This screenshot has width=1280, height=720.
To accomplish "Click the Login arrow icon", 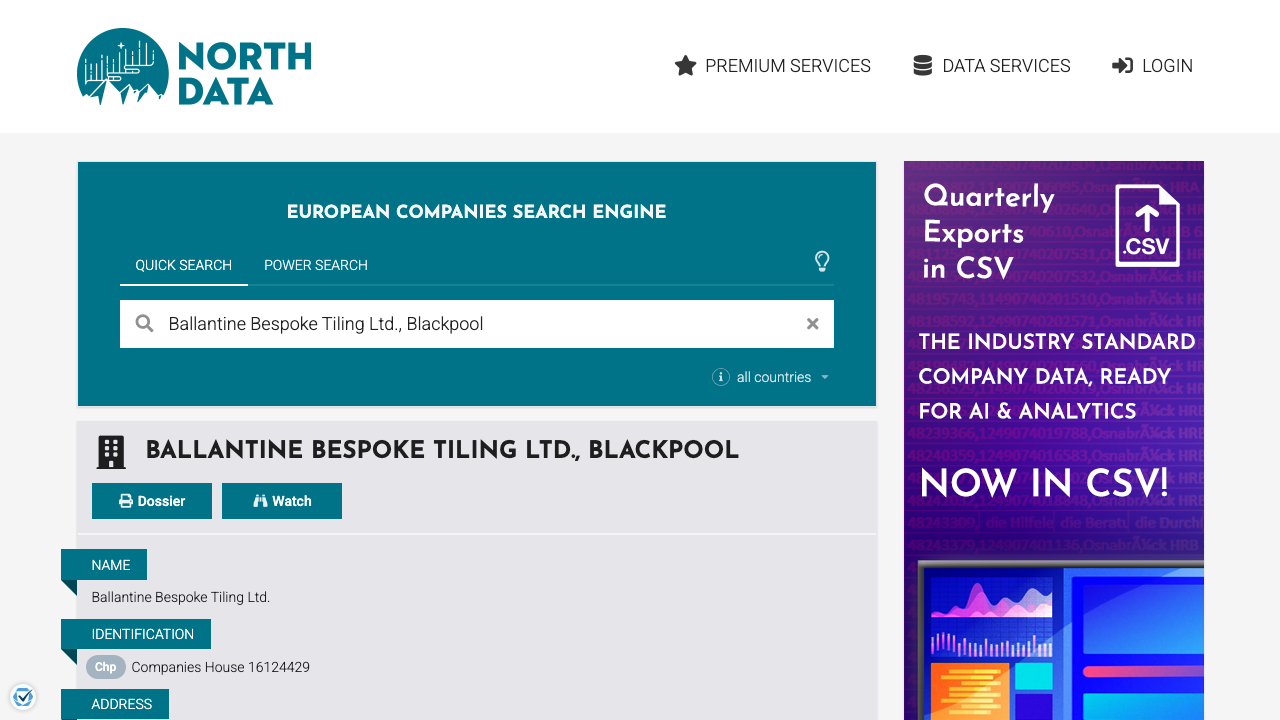I will click(1122, 66).
